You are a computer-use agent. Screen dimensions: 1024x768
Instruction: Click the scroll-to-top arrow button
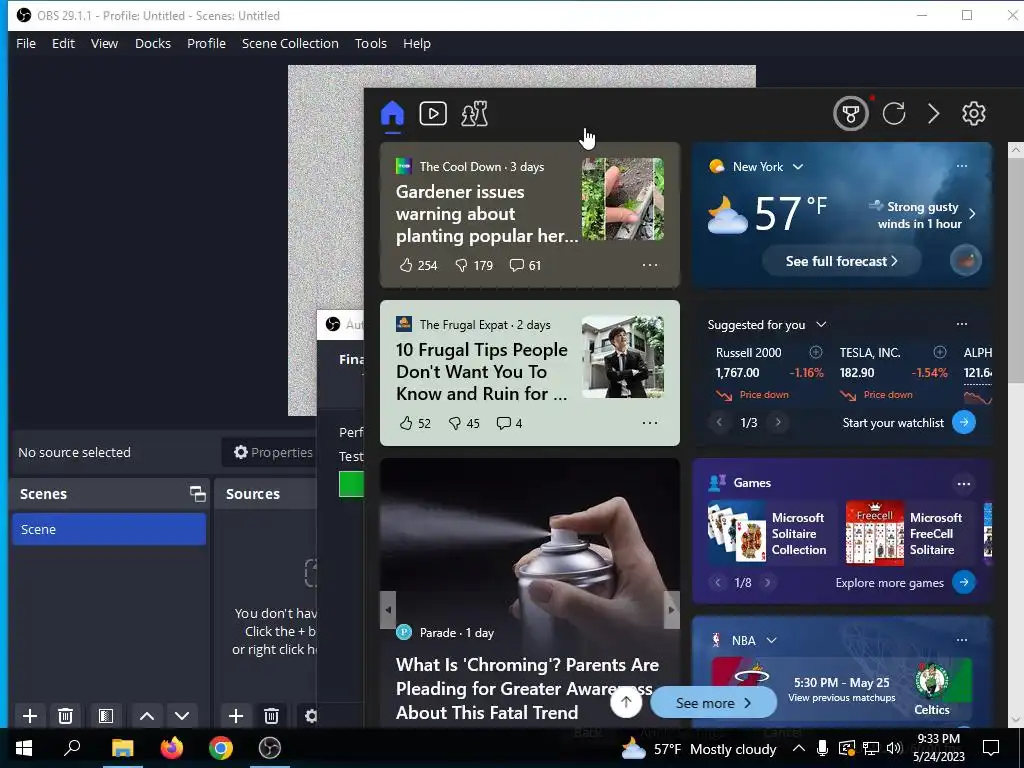626,703
